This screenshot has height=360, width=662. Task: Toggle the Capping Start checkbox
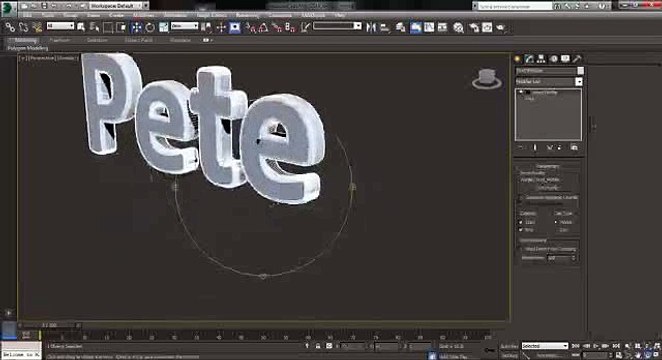click(521, 222)
